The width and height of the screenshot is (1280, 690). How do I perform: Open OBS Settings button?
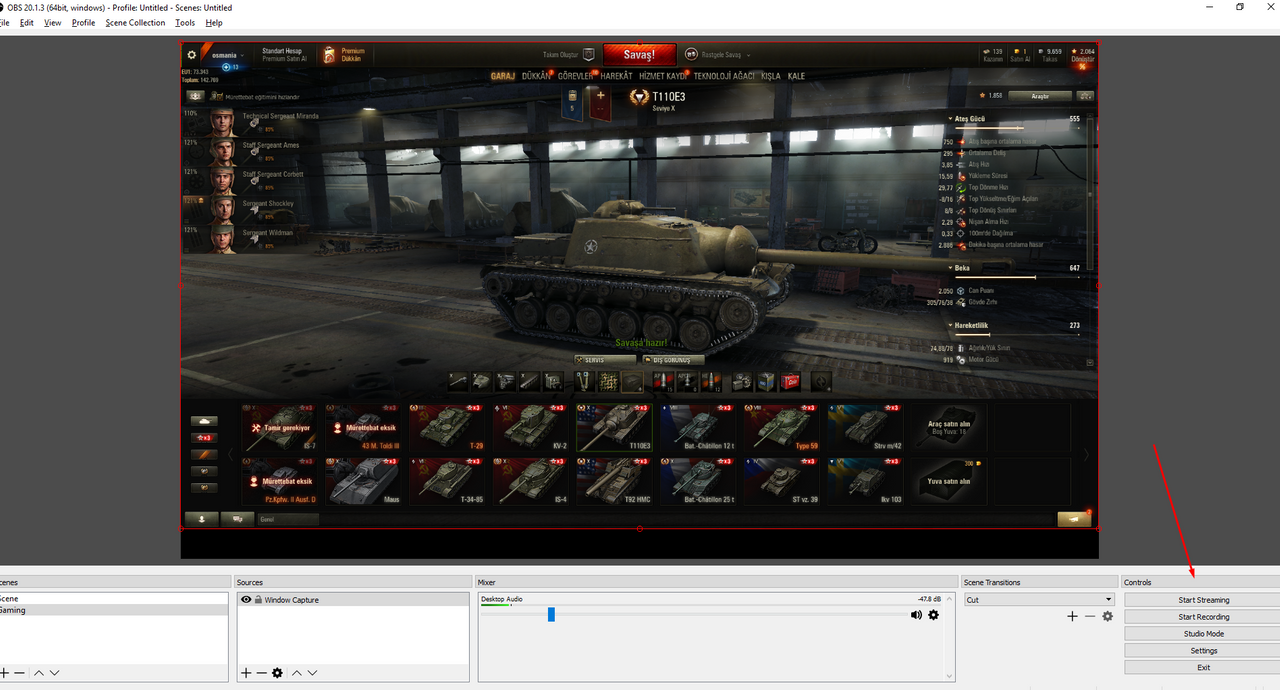pos(1203,651)
